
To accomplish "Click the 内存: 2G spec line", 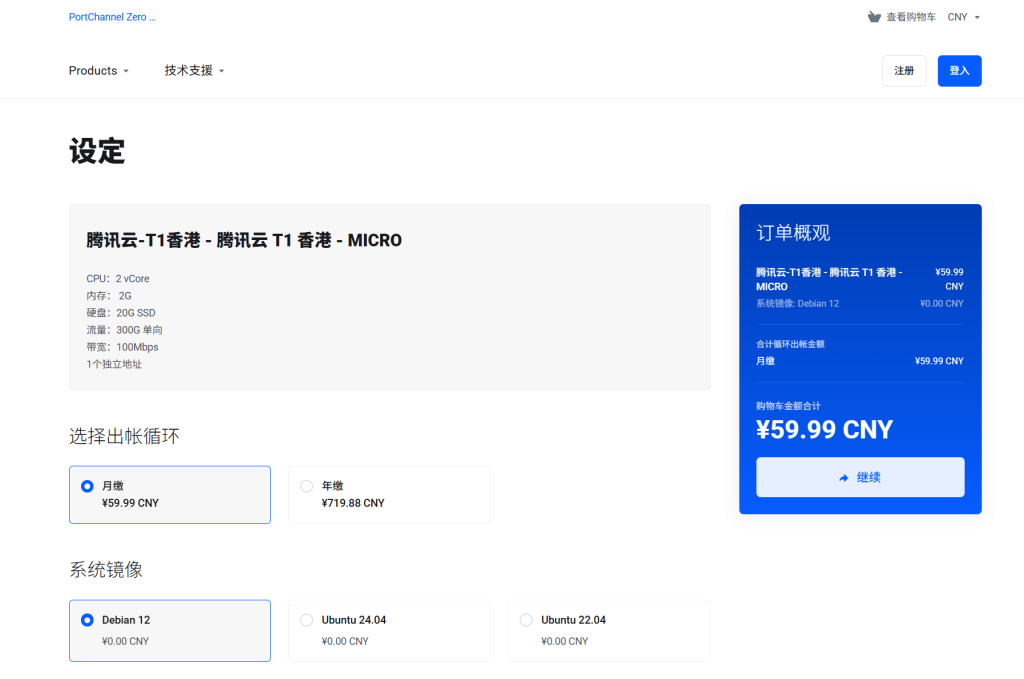I will (108, 296).
